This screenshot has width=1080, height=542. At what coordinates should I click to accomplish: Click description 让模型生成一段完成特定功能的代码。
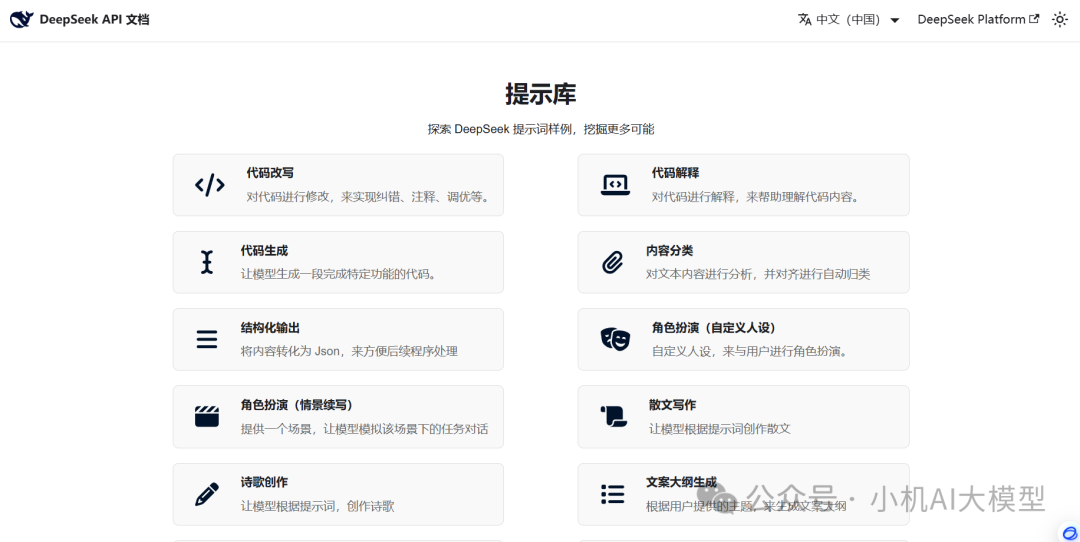tap(338, 274)
